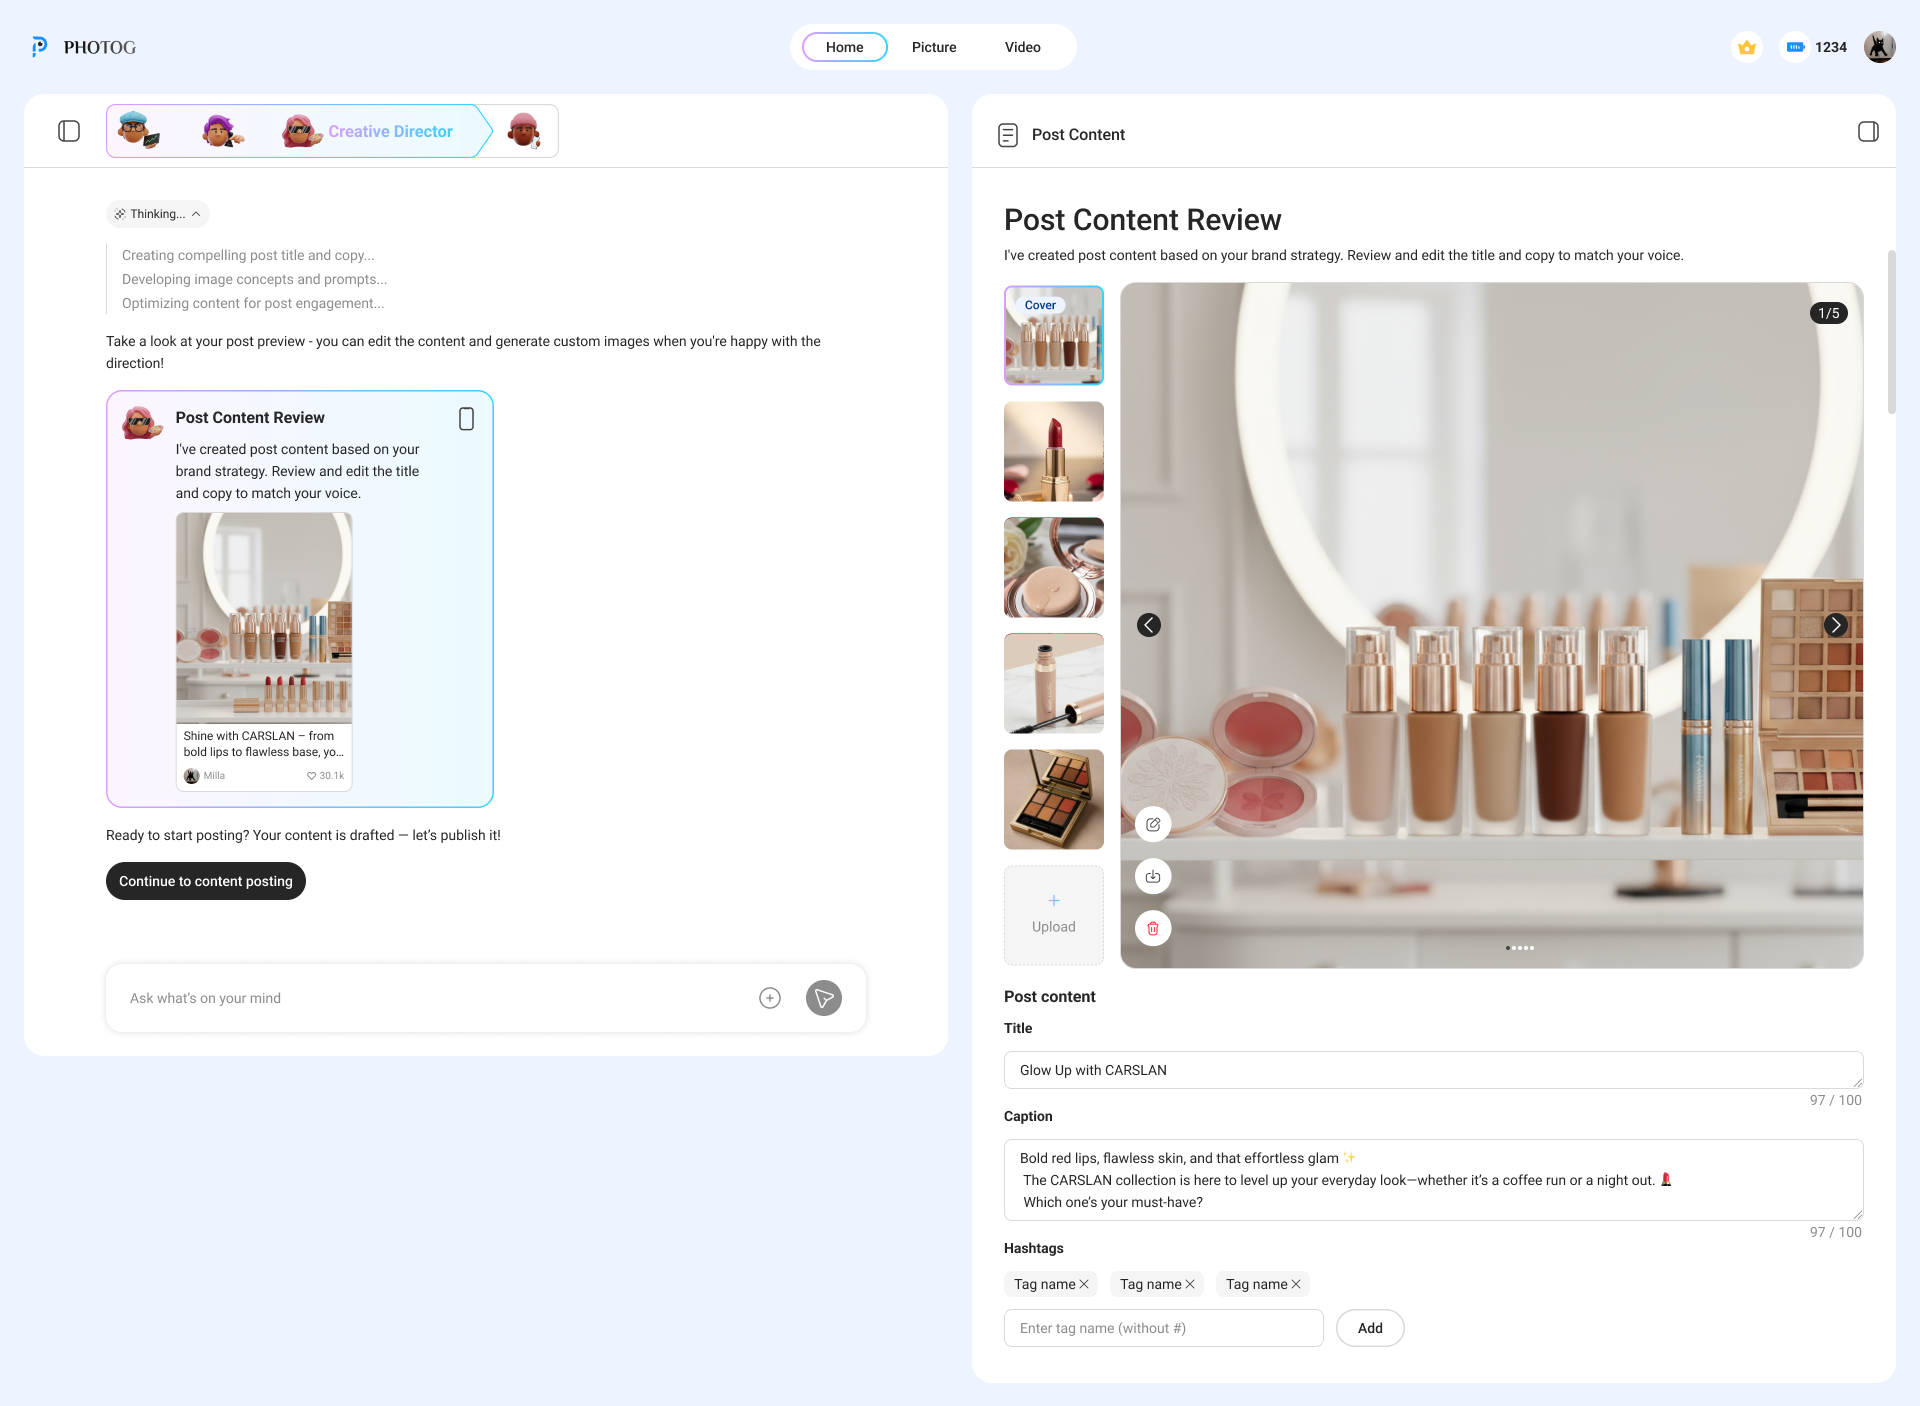Image resolution: width=1920 pixels, height=1406 pixels.
Task: Click the 1234 credits count
Action: (1831, 47)
